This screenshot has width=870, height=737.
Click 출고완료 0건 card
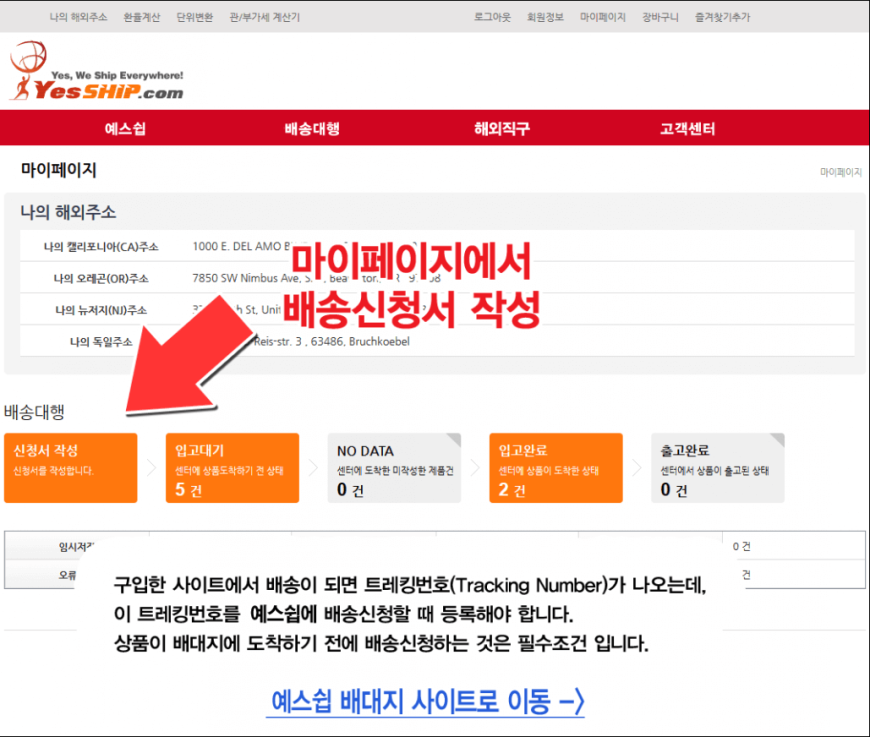(x=718, y=468)
